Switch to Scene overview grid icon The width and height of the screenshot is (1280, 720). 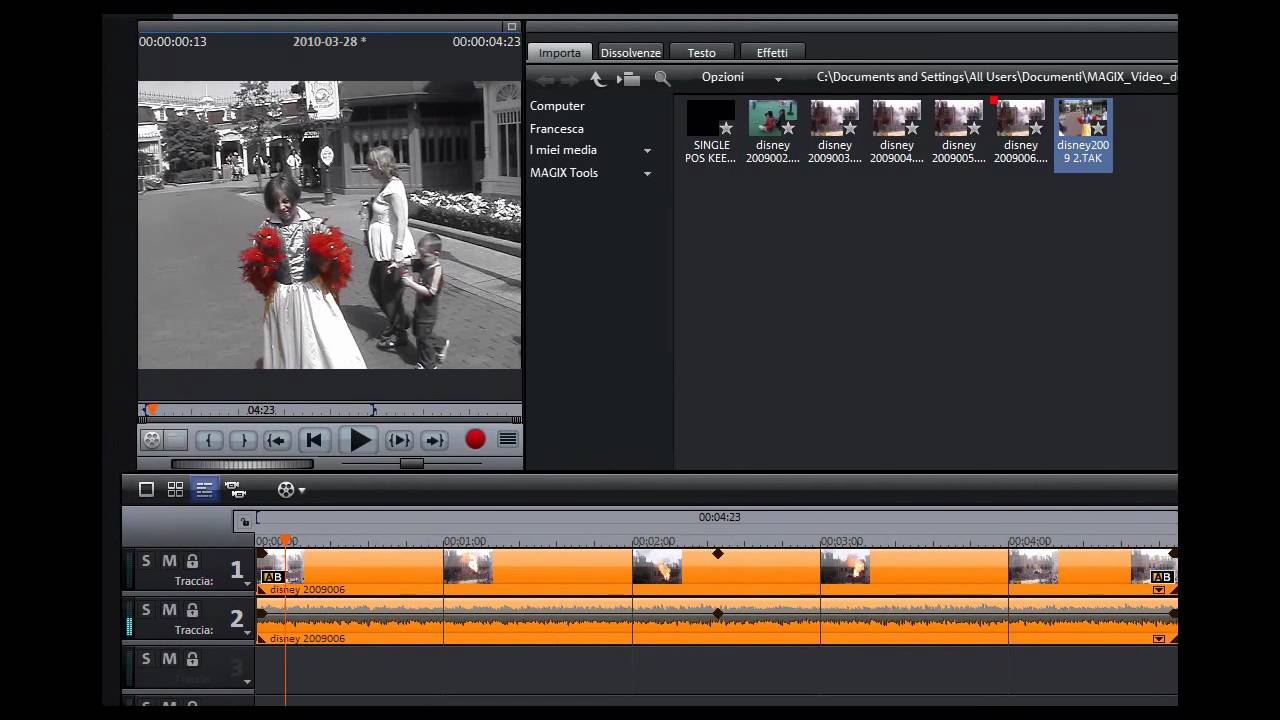pos(175,489)
